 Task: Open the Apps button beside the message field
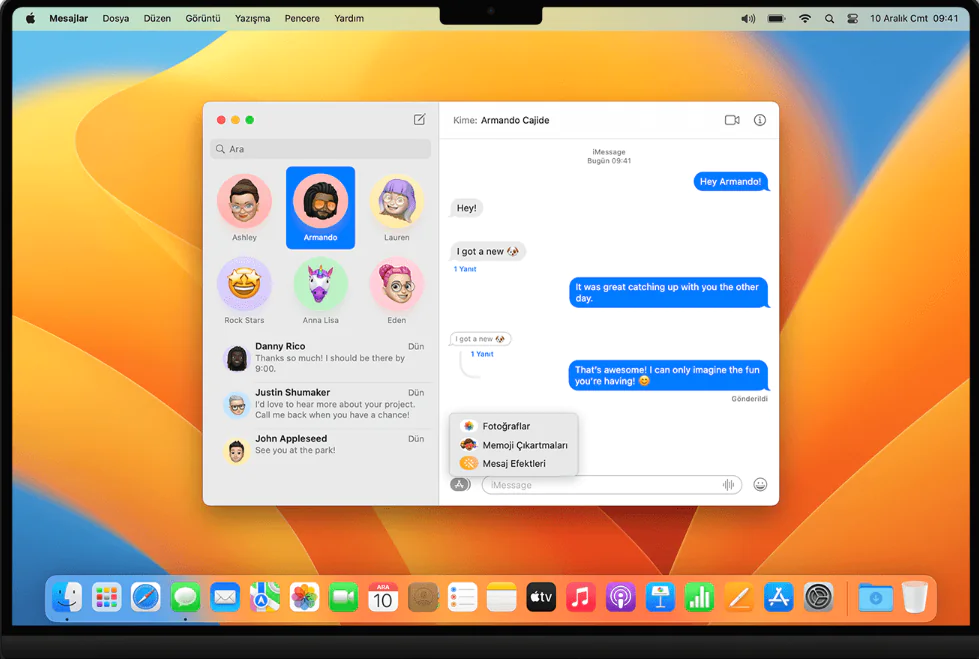(460, 484)
